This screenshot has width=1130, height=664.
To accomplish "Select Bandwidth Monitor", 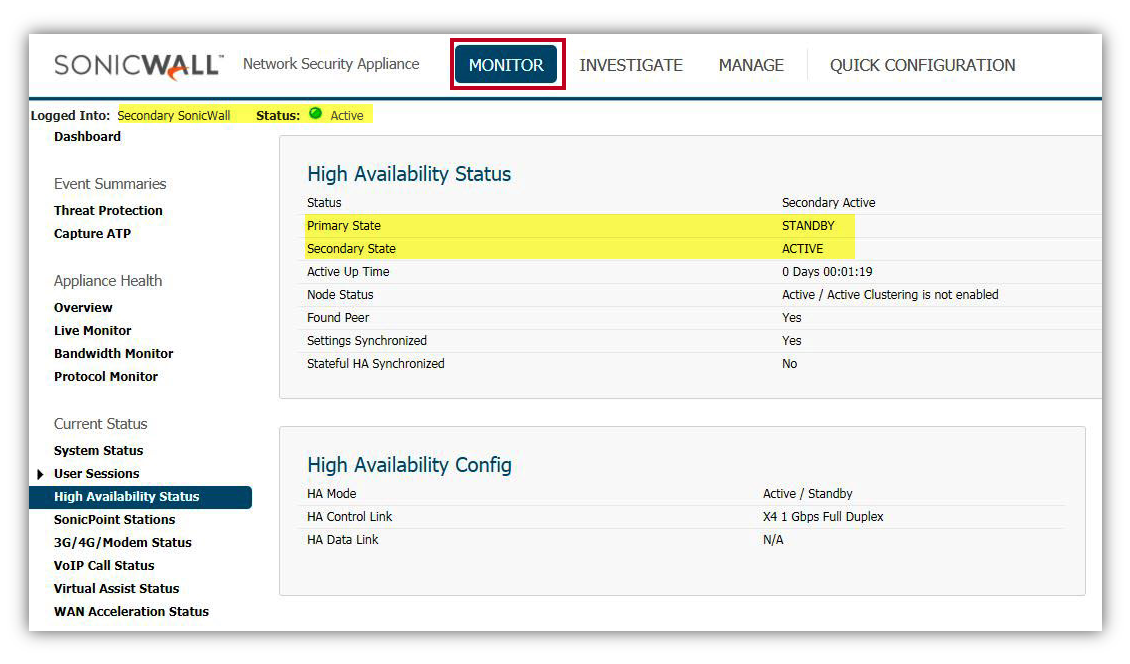I will click(x=113, y=354).
